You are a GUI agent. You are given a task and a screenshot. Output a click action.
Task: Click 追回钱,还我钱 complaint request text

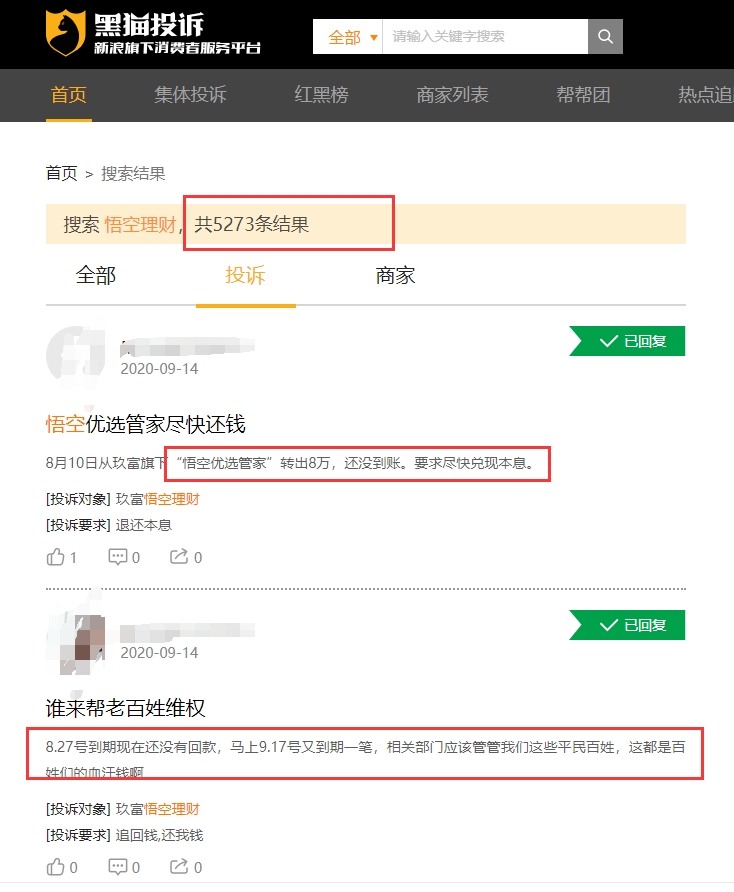(159, 835)
